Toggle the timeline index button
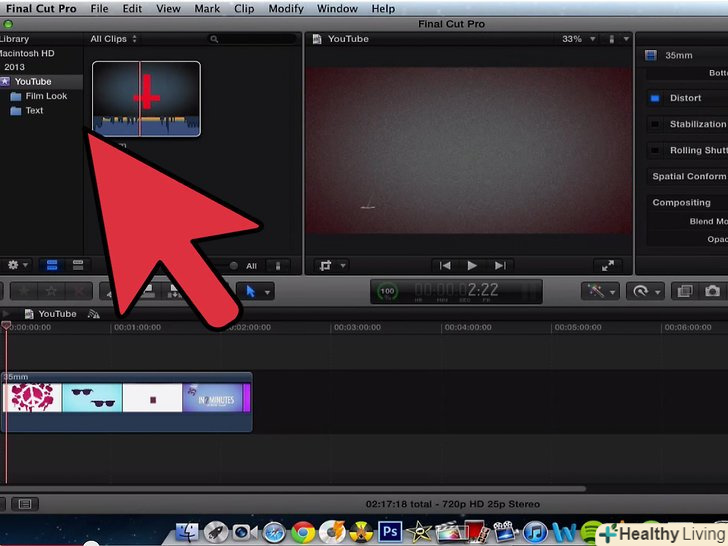Image resolution: width=728 pixels, height=546 pixels. point(25,504)
